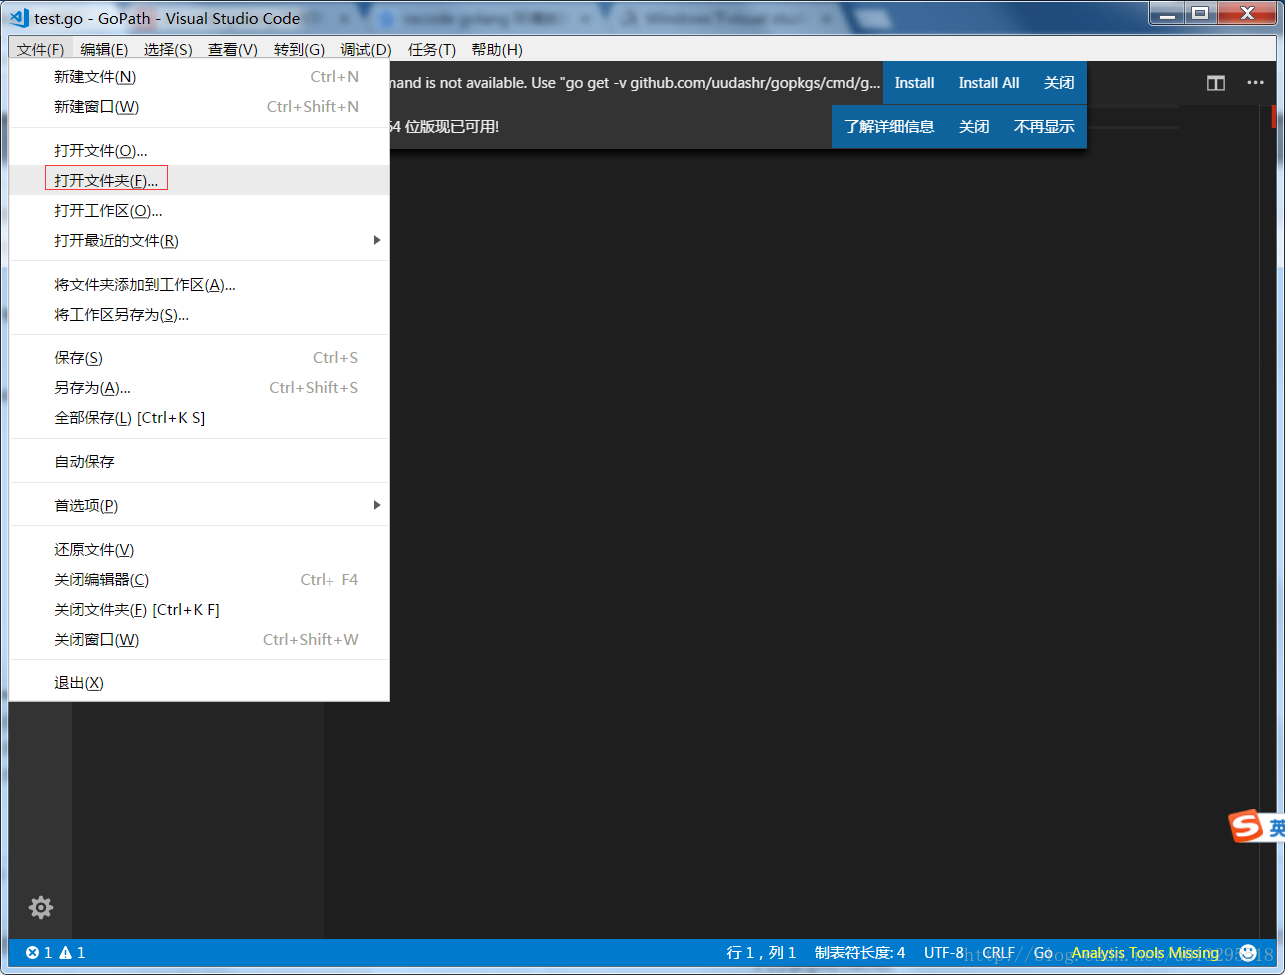The image size is (1285, 975).
Task: Open the 任务(T) menu
Action: pyautogui.click(x=432, y=50)
